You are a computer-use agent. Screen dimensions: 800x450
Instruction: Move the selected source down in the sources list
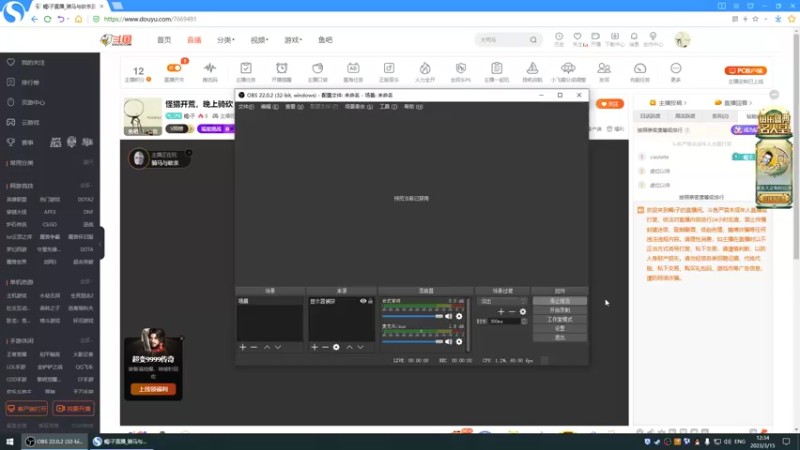361,347
